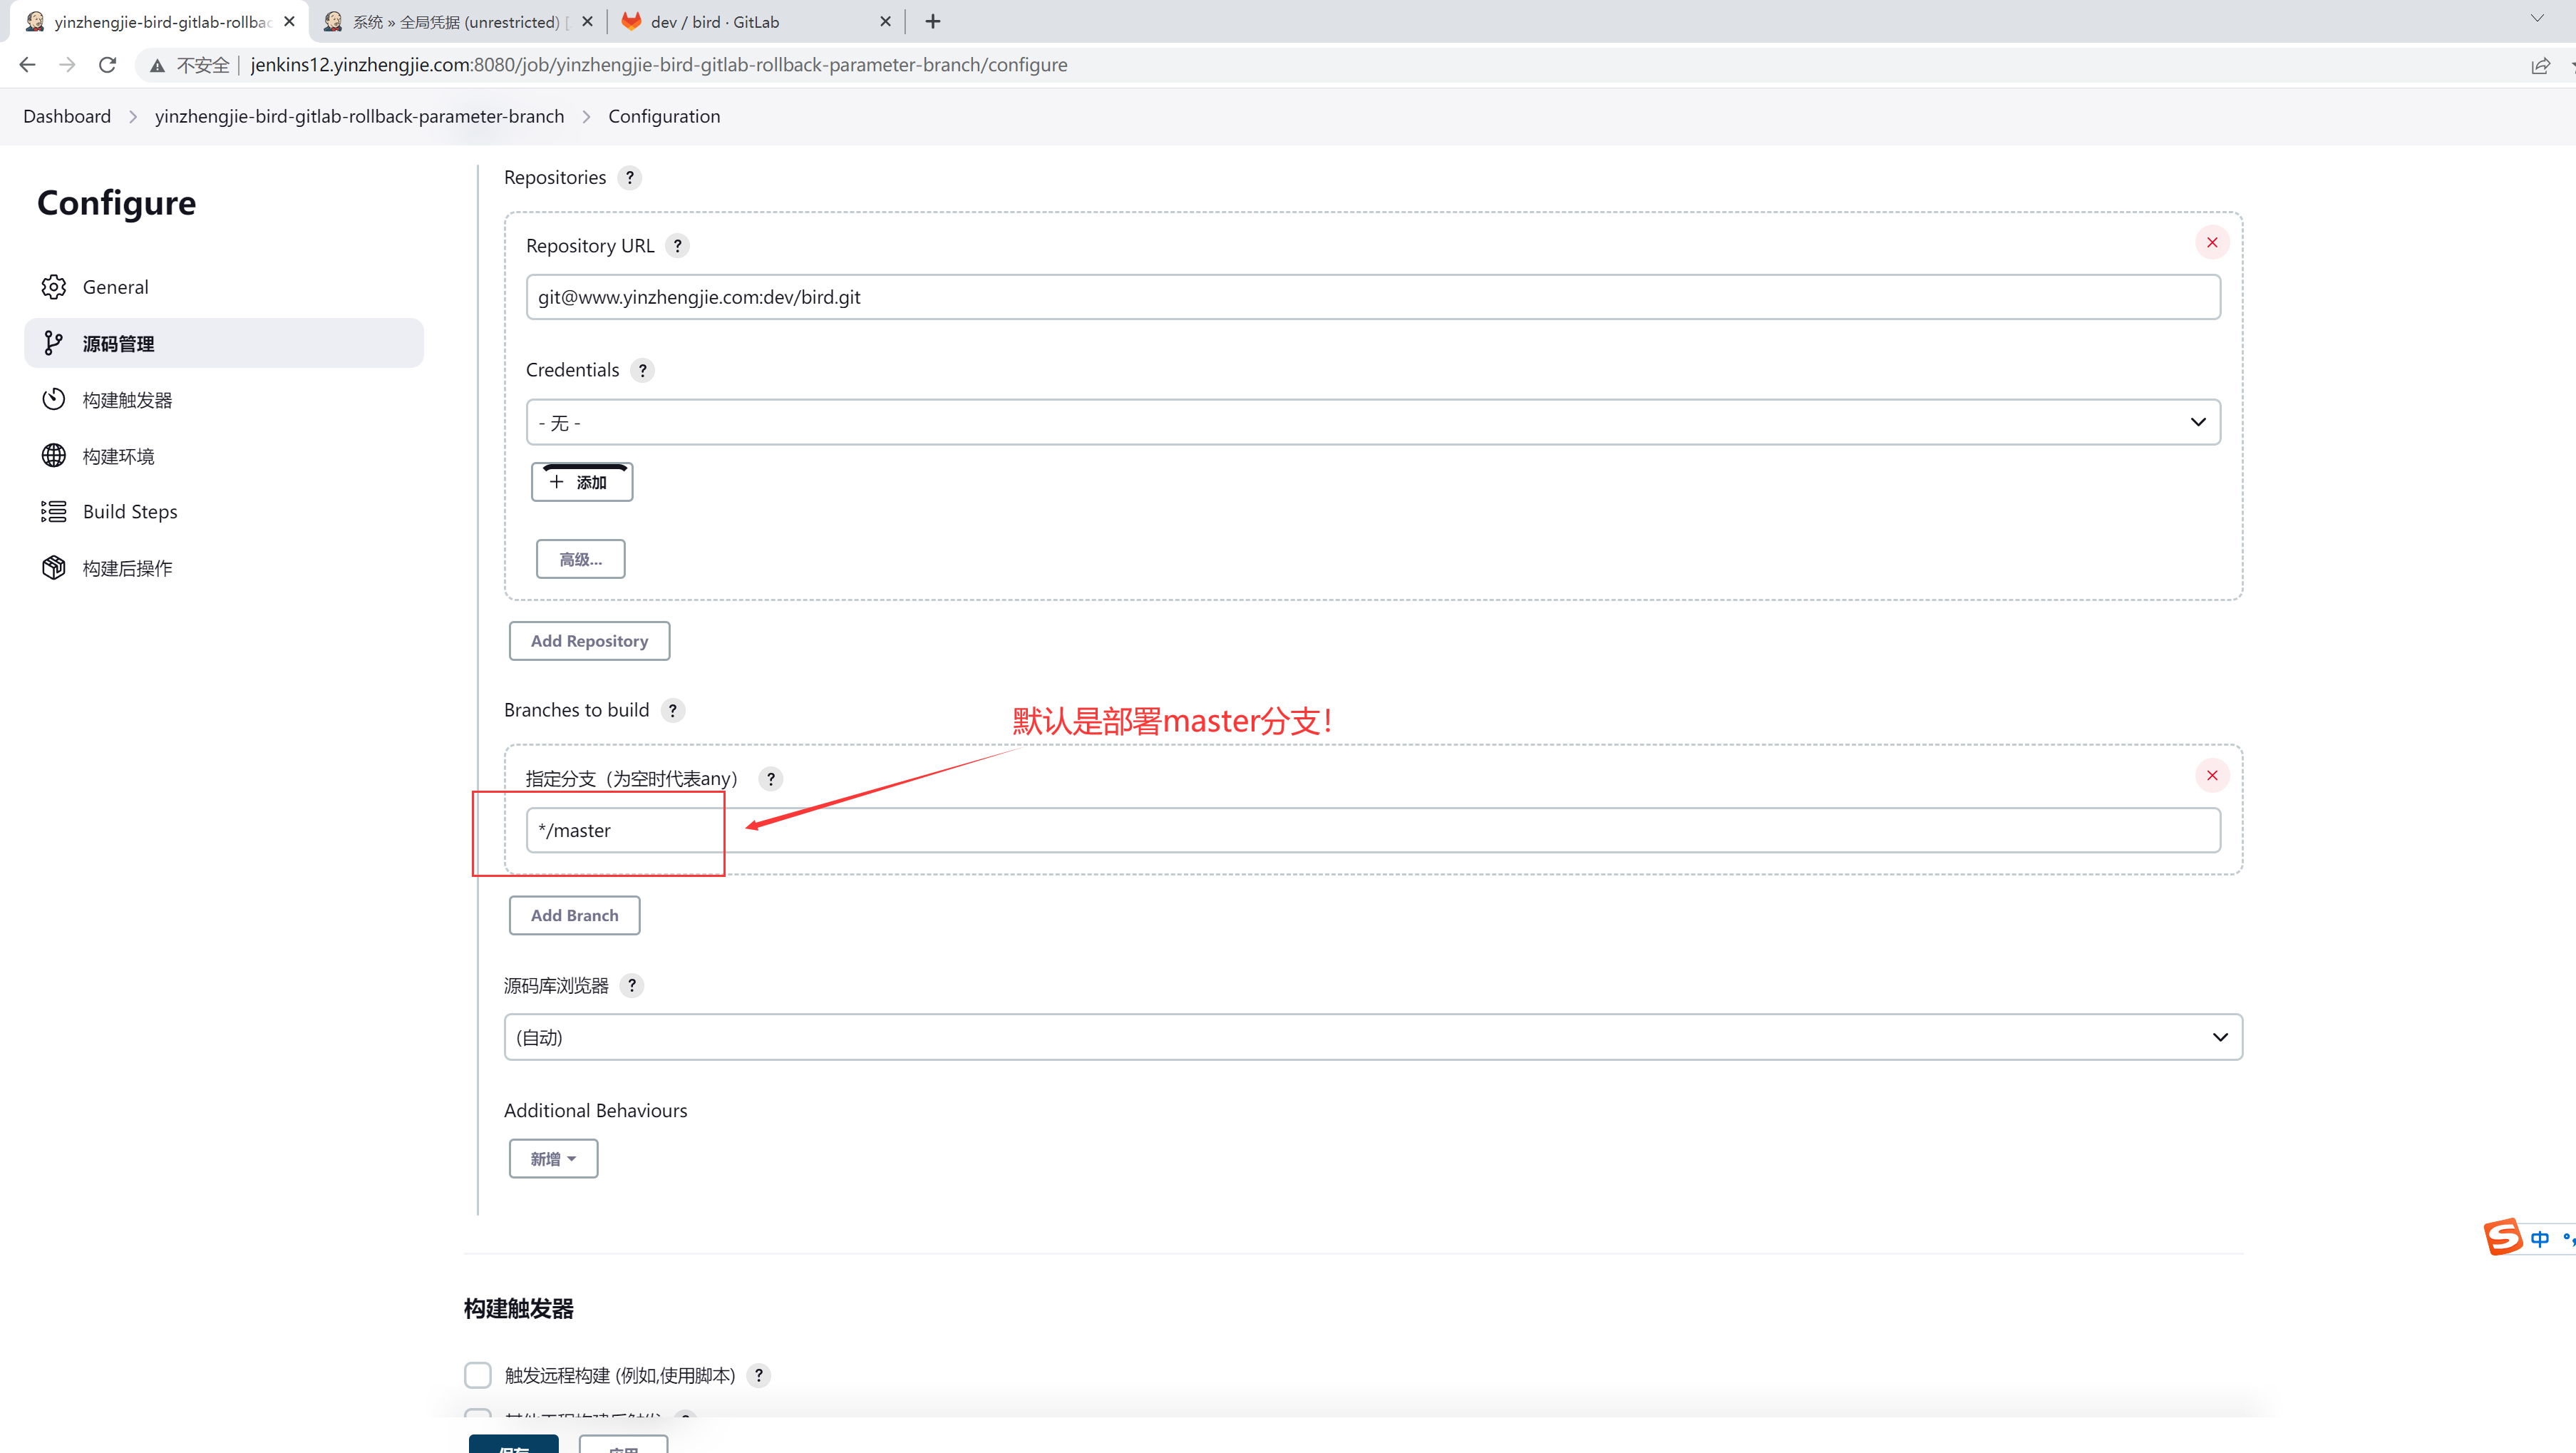2576x1453 pixels.
Task: Click the share icon in the address bar
Action: click(x=2540, y=65)
